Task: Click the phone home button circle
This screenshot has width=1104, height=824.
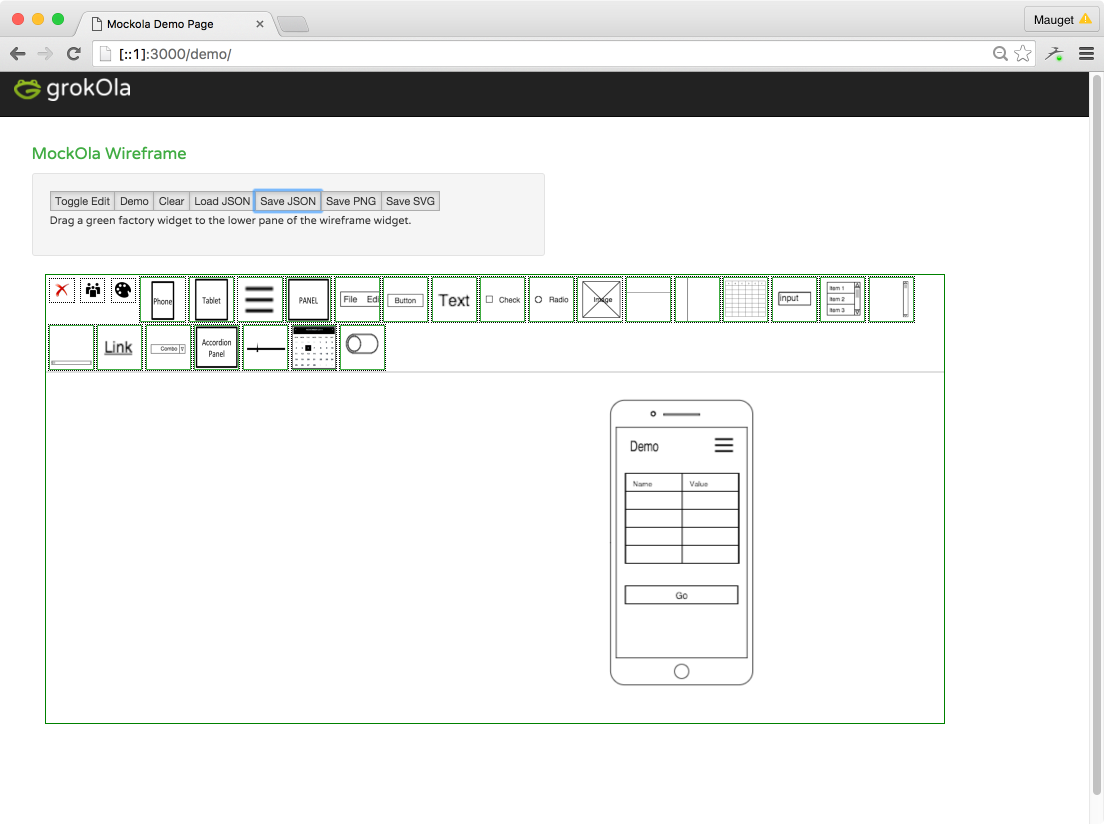Action: [x=682, y=671]
